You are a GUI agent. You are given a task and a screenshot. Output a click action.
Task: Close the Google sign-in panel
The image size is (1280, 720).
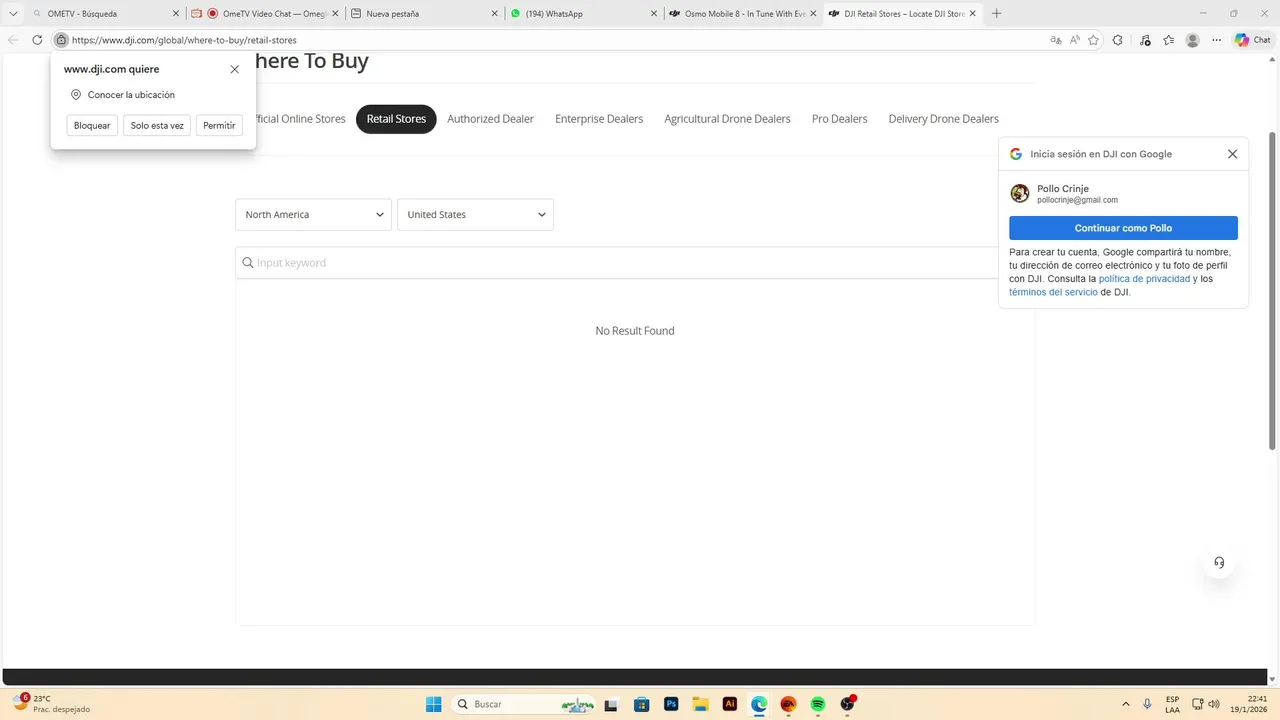(1232, 154)
